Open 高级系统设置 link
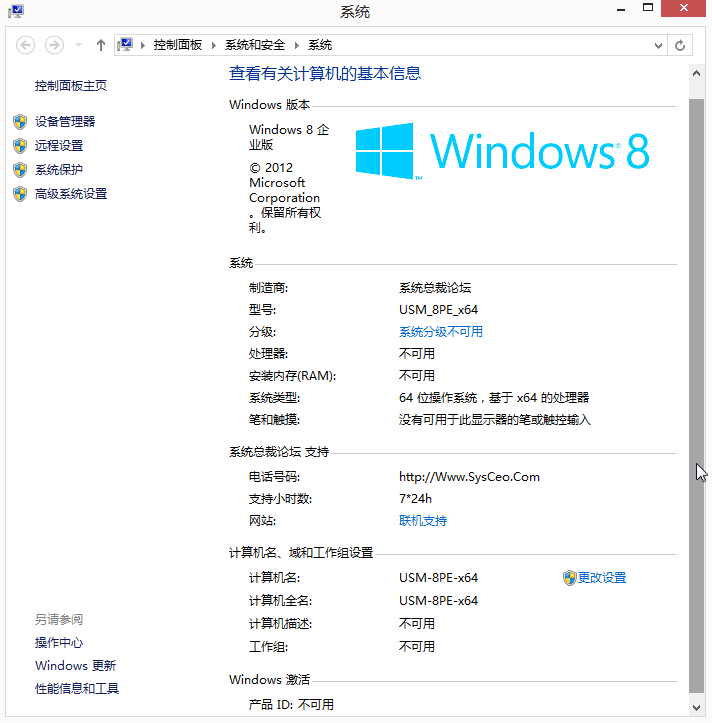Viewport: 712px width, 723px height. [71, 193]
